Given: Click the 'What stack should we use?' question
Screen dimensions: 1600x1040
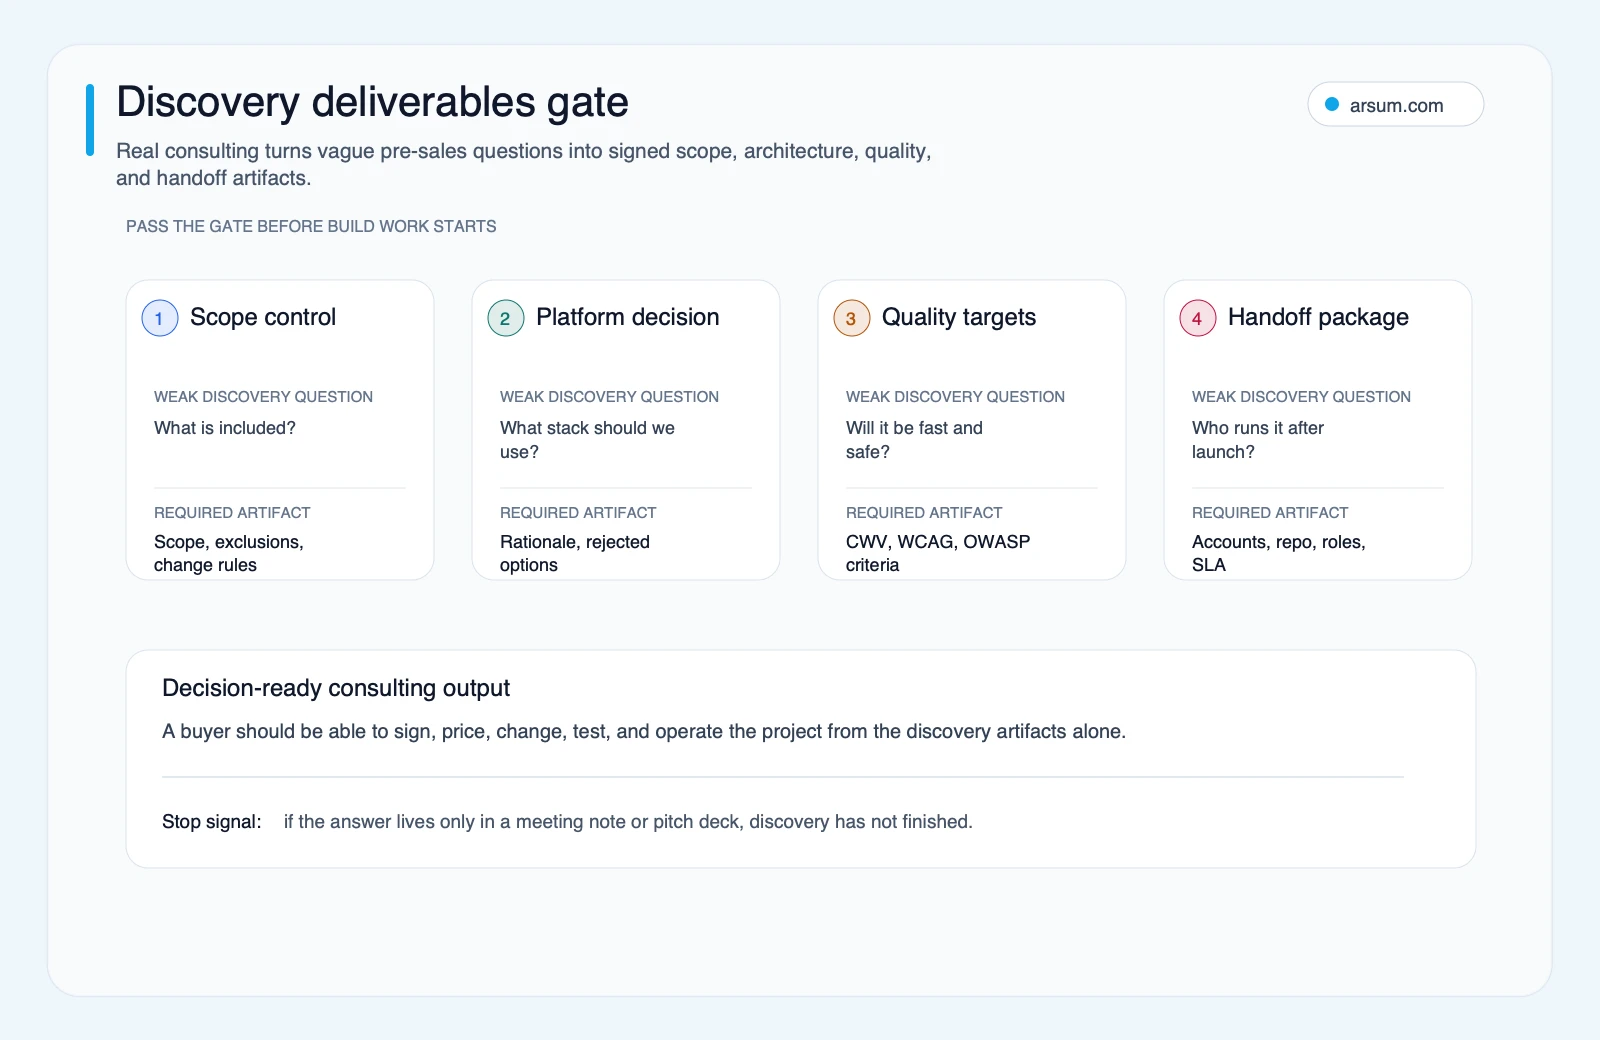Looking at the screenshot, I should point(587,440).
